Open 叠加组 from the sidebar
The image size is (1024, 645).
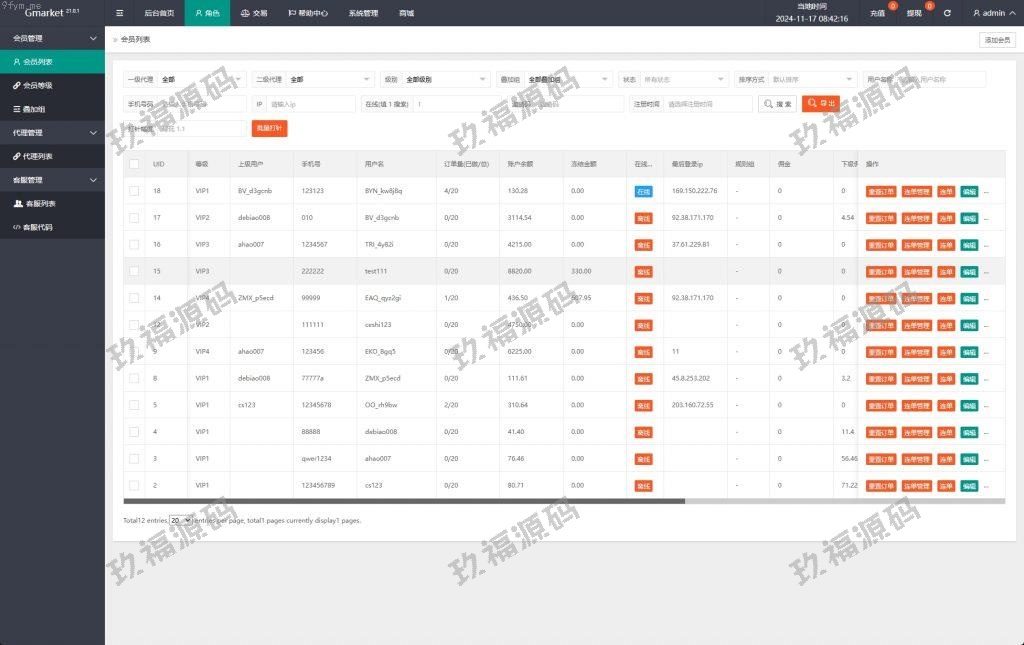[x=34, y=109]
